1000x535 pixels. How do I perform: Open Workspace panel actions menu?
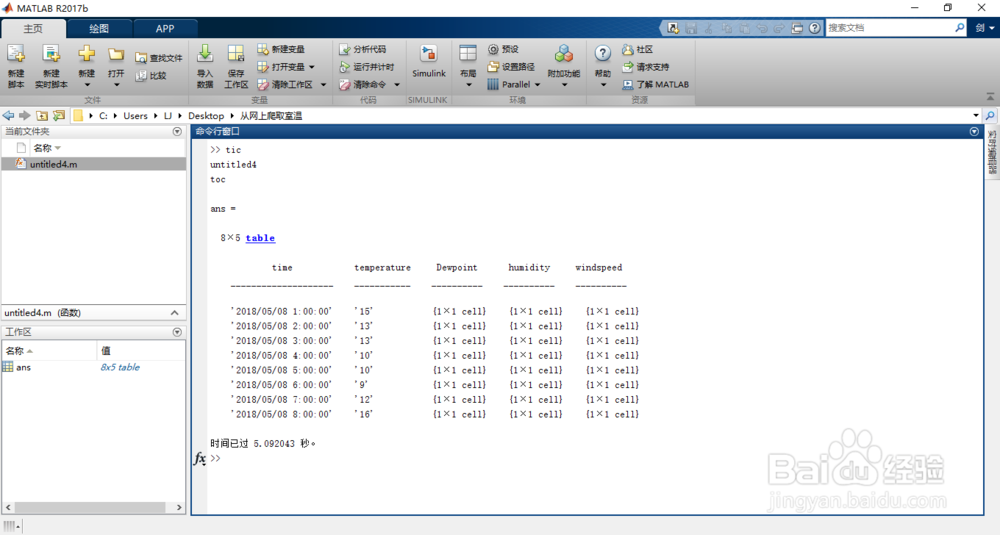pos(177,332)
